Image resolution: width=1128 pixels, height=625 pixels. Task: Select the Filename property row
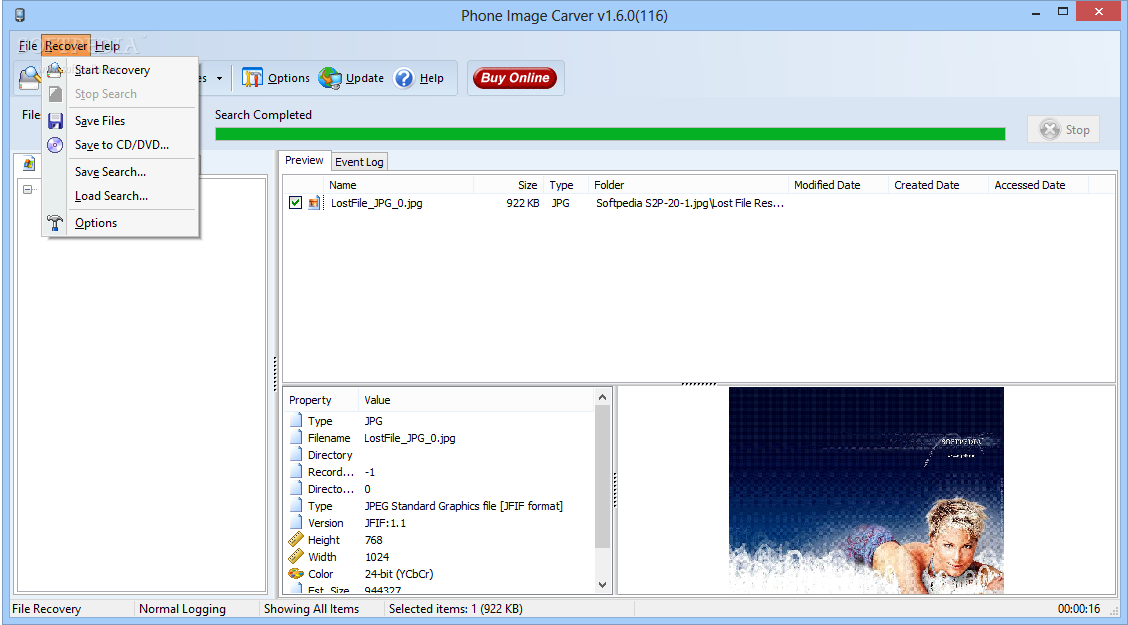pyautogui.click(x=440, y=438)
